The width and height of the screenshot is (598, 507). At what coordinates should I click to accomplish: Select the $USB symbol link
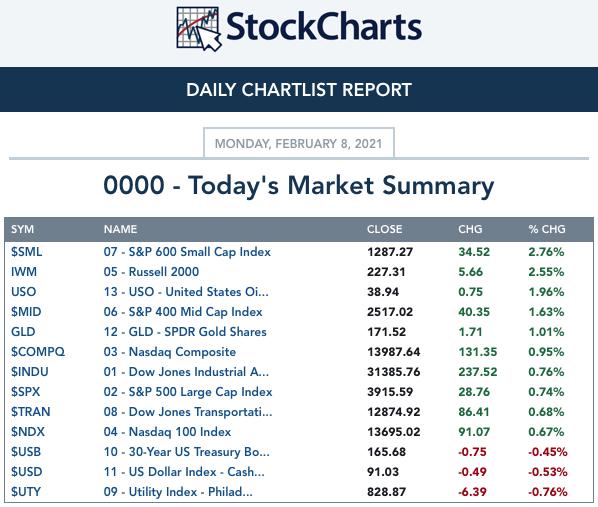(26, 452)
